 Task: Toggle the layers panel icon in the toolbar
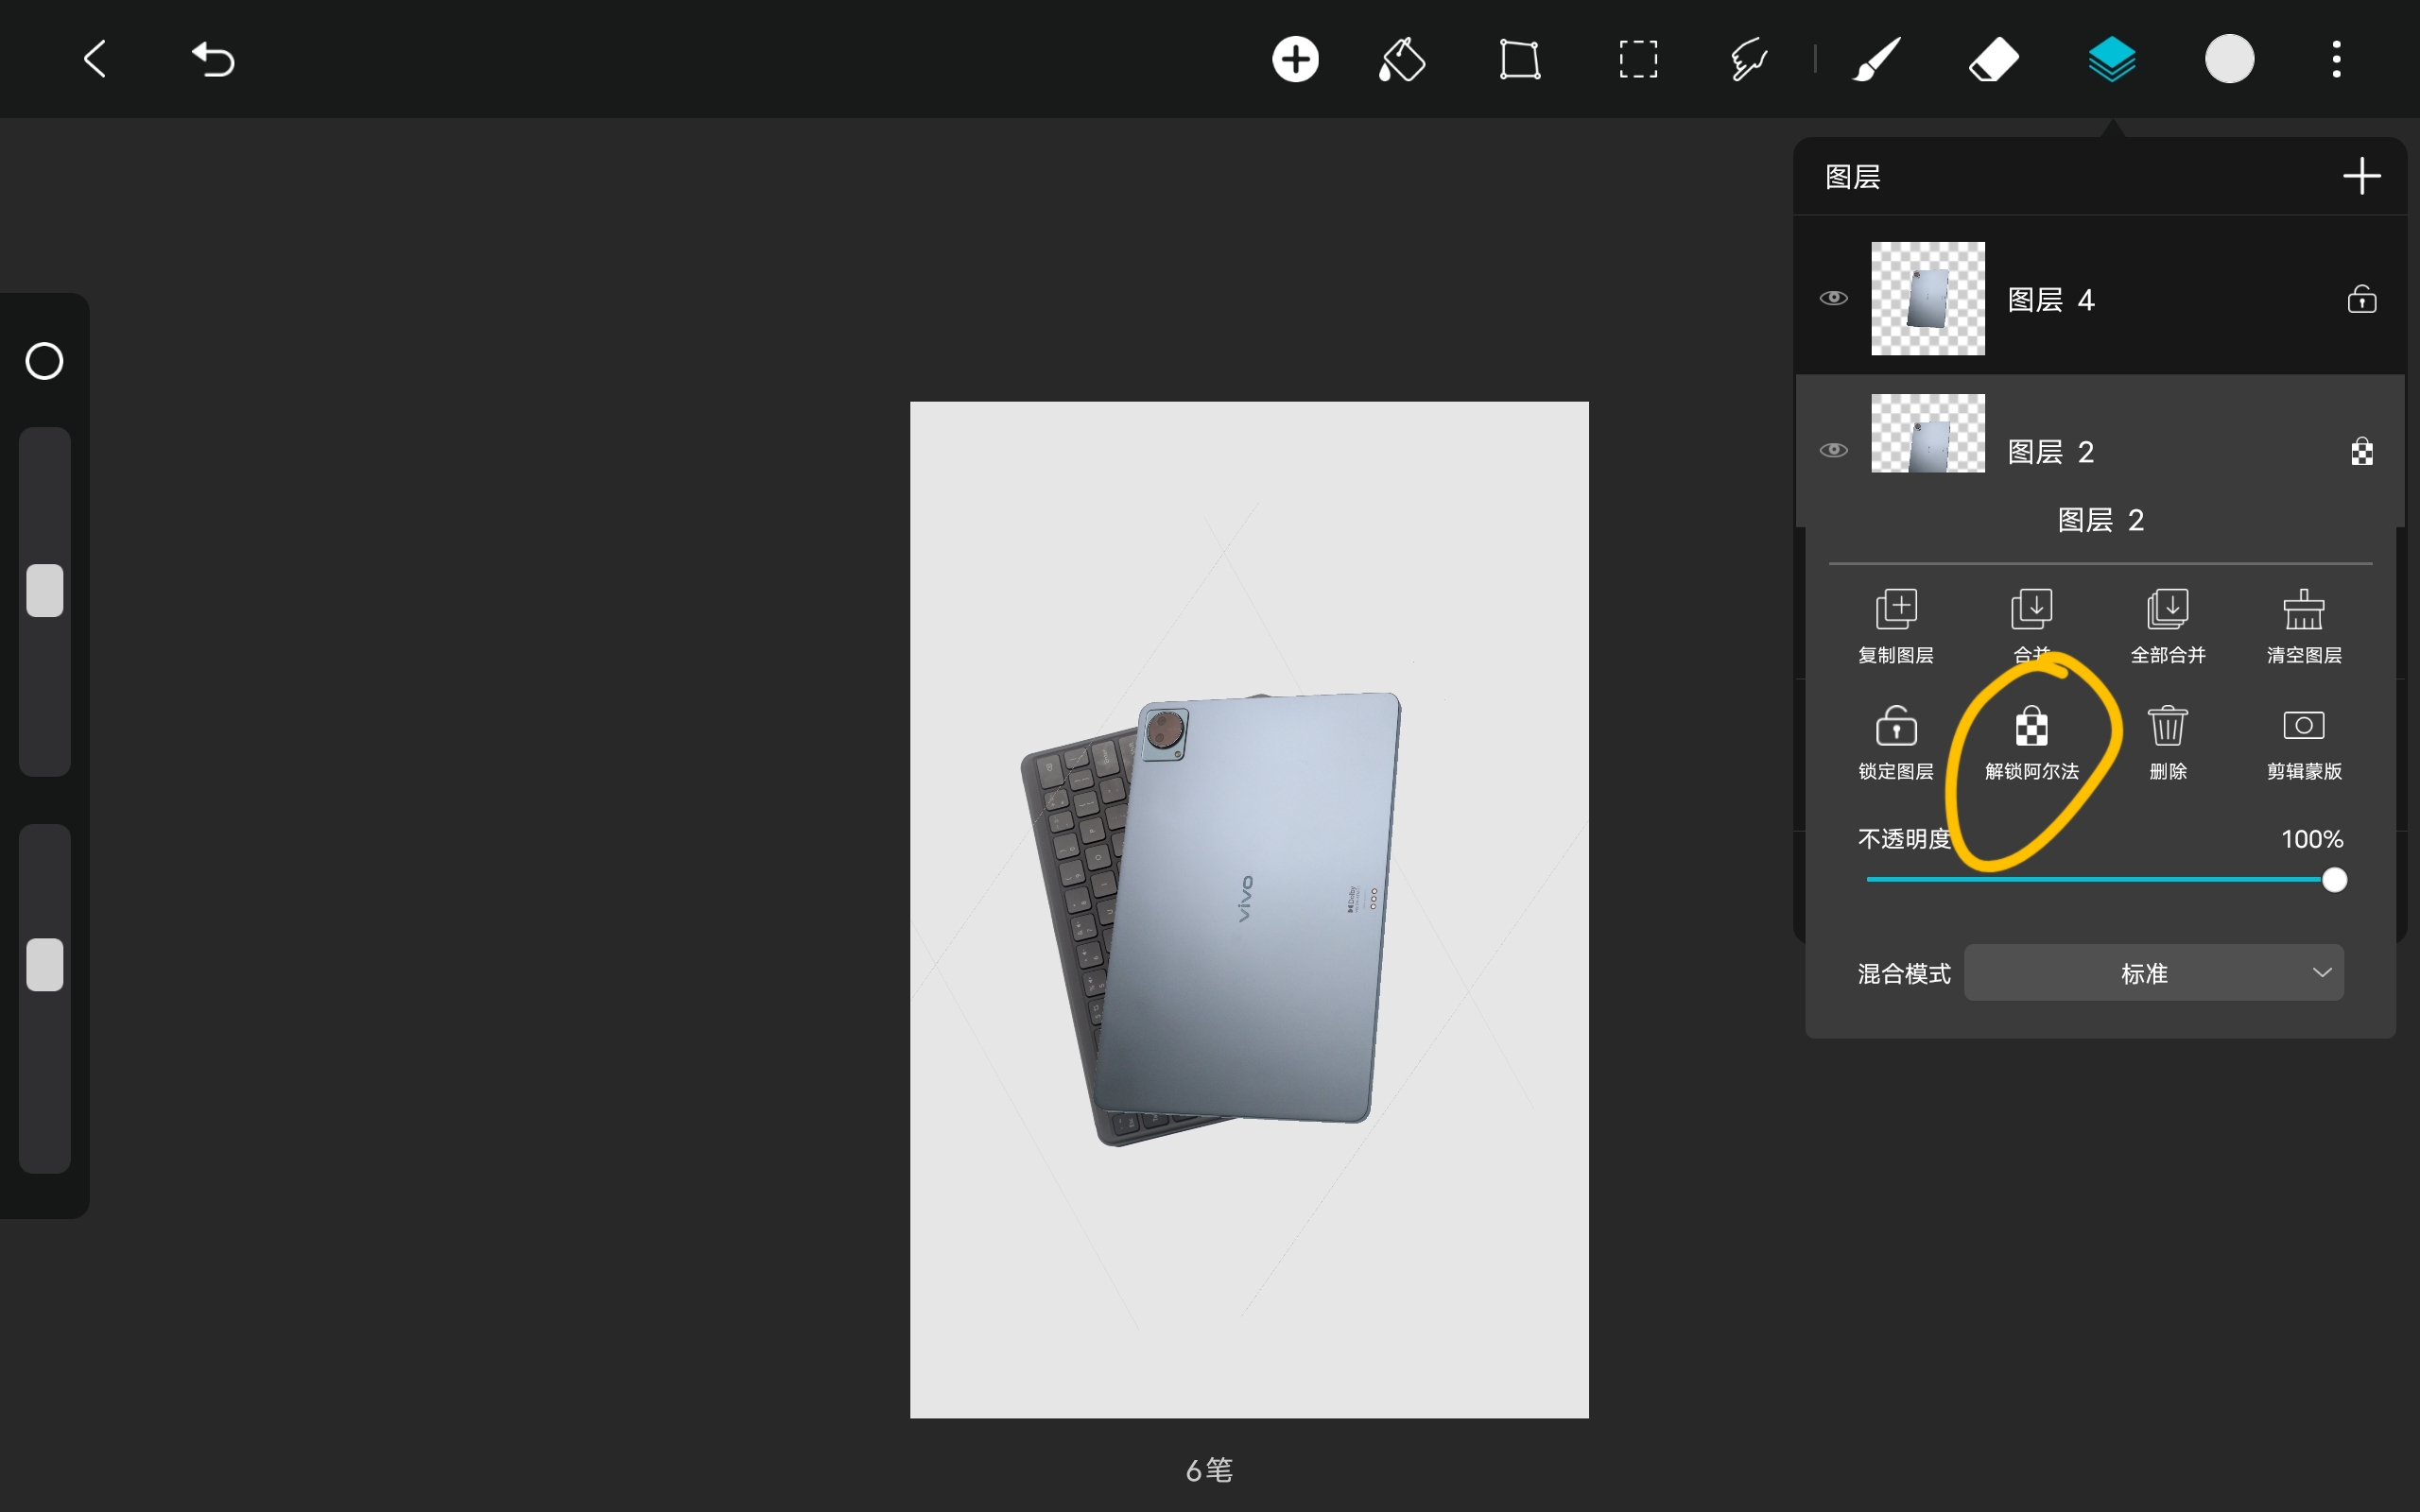coord(2111,60)
